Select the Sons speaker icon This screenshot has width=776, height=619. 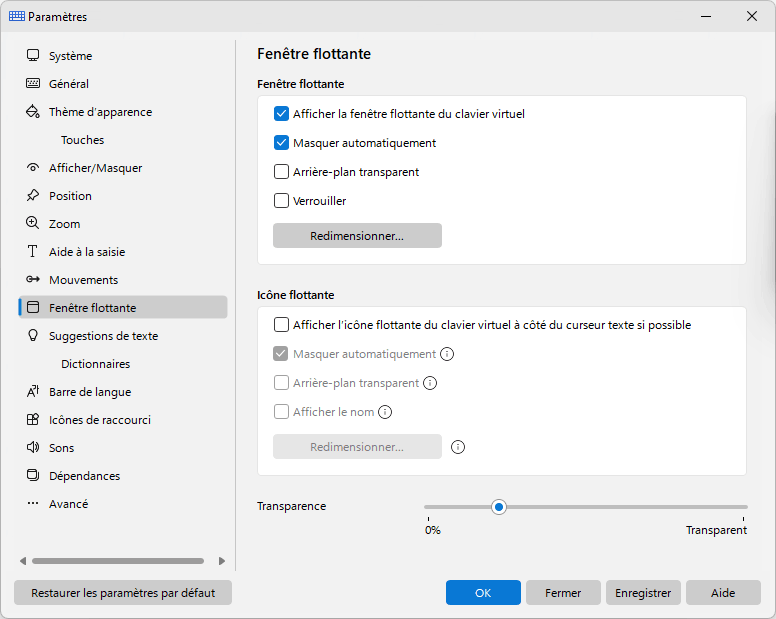33,447
